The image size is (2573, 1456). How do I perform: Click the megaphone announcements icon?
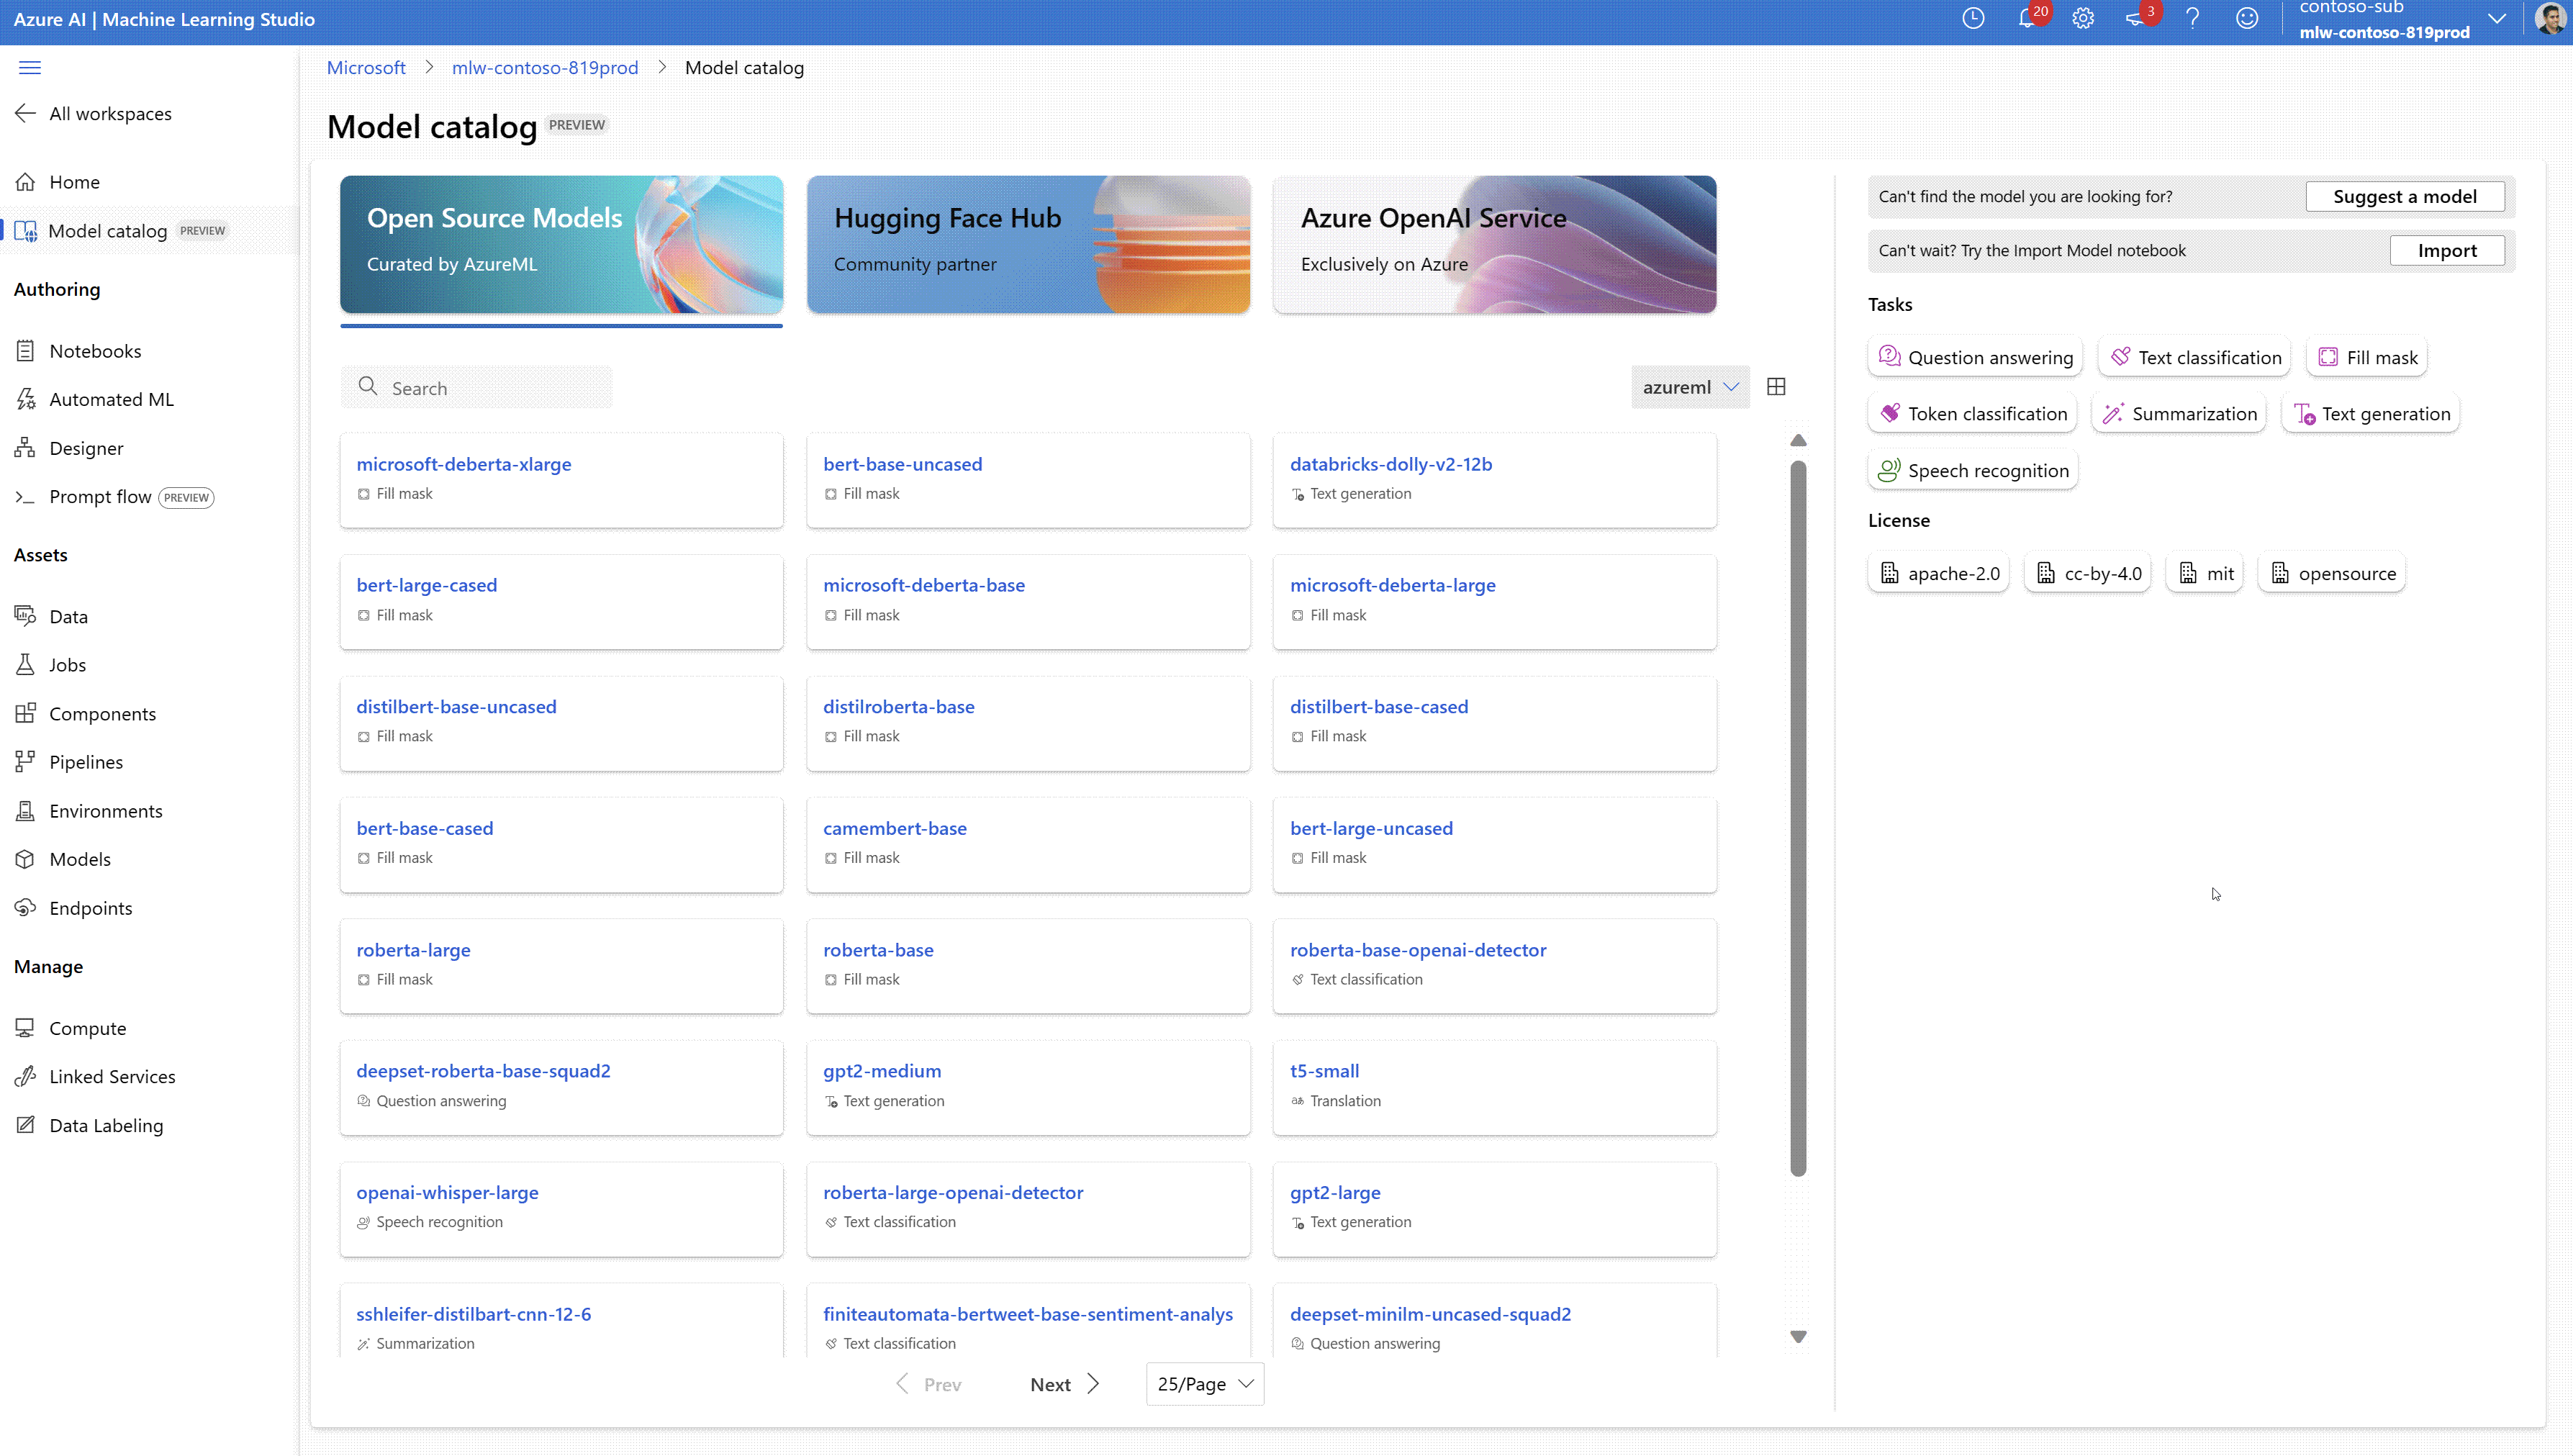(x=2136, y=19)
